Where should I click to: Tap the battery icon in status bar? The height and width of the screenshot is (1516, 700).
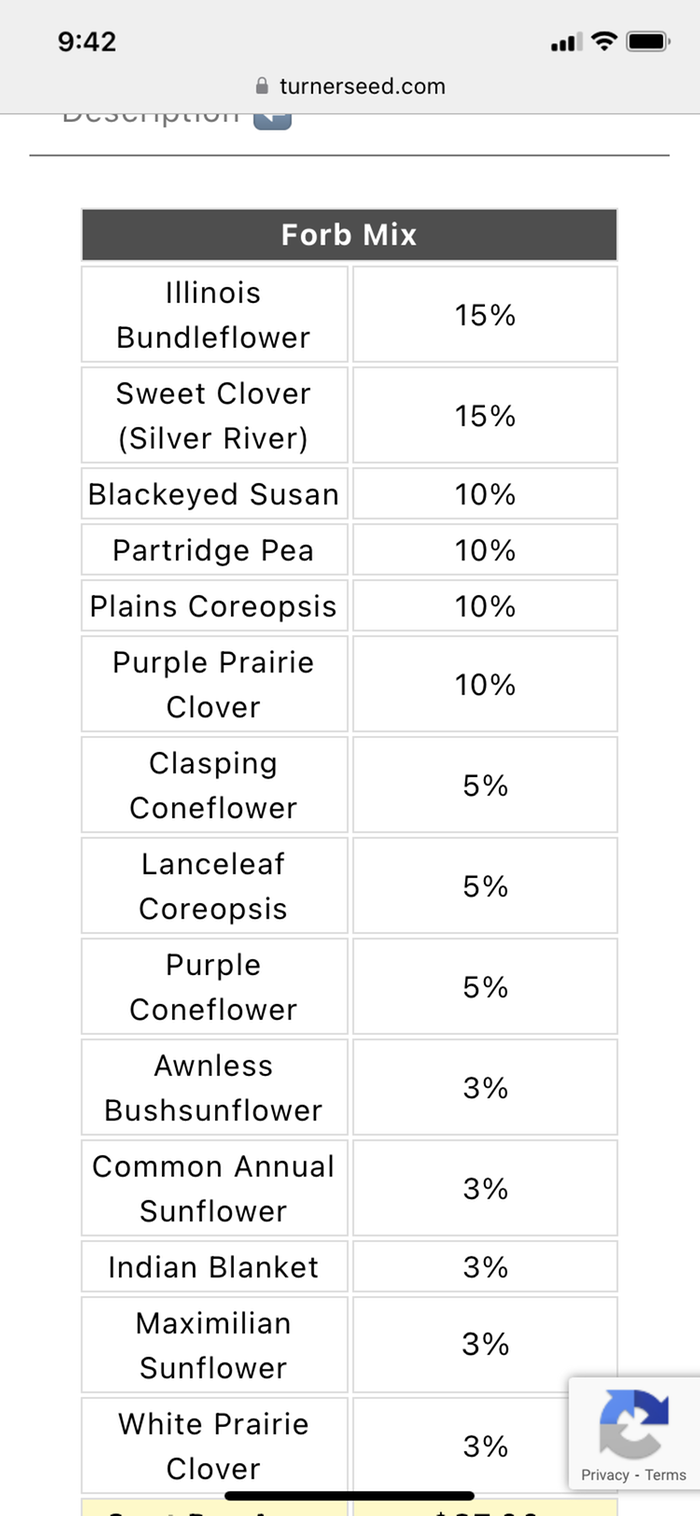648,42
